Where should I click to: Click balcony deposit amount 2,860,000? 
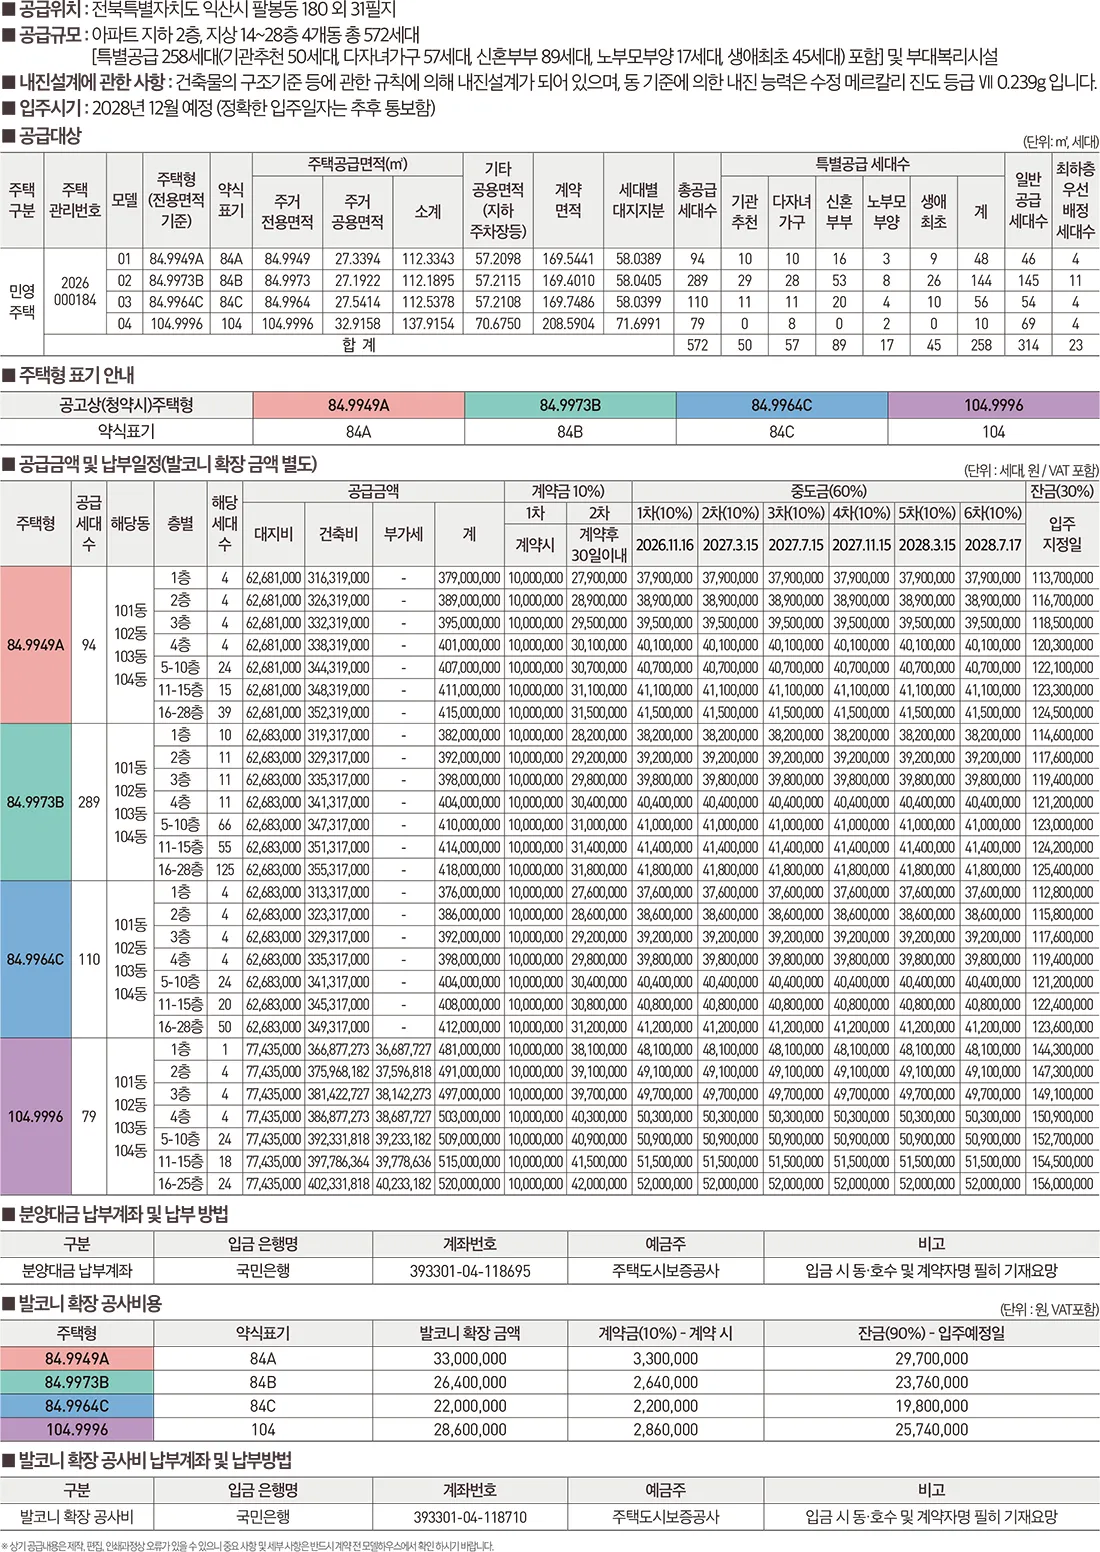tap(666, 1430)
